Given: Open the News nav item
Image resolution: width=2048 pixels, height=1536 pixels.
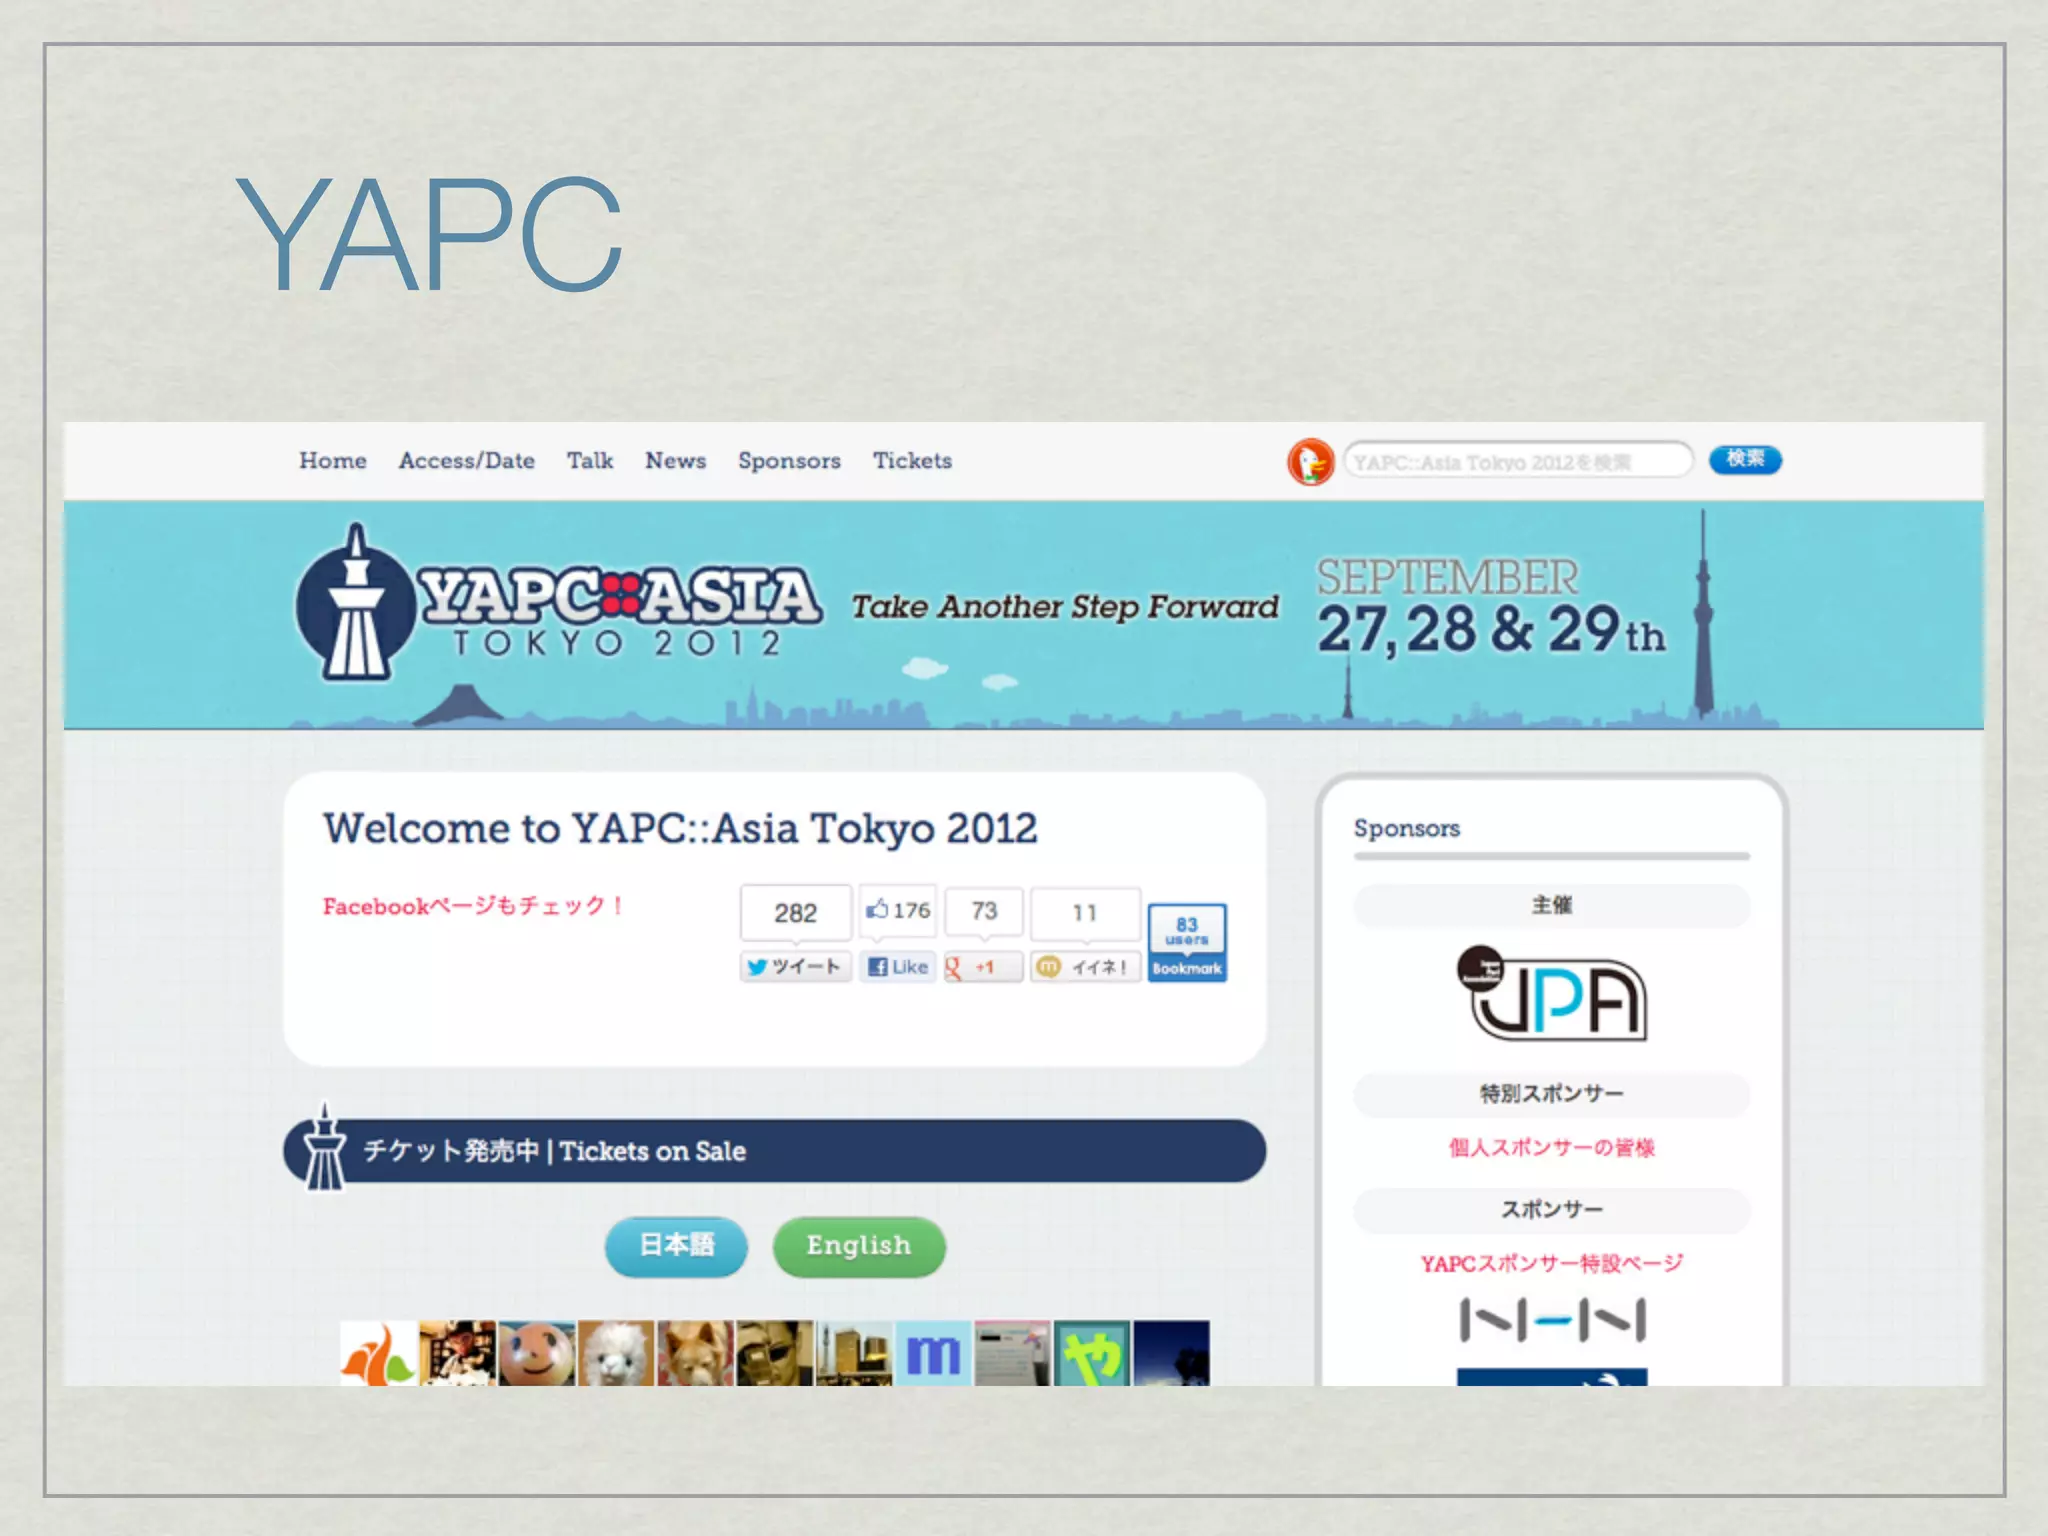Looking at the screenshot, I should pos(675,461).
